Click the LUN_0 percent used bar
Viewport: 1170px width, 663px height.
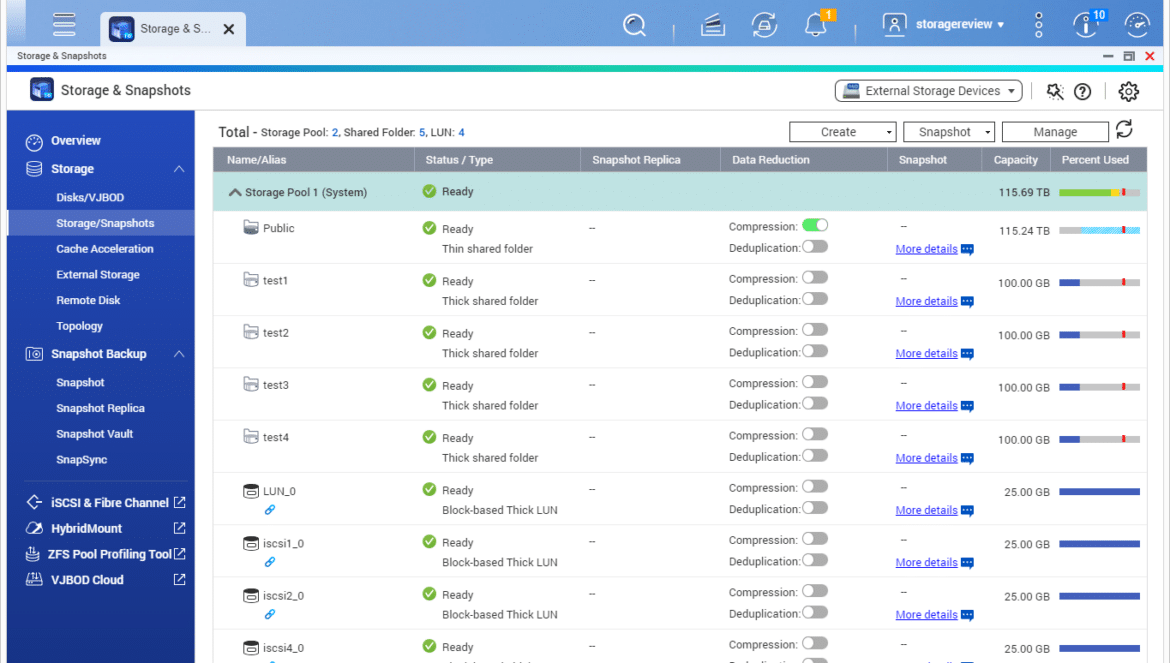[x=1099, y=491]
